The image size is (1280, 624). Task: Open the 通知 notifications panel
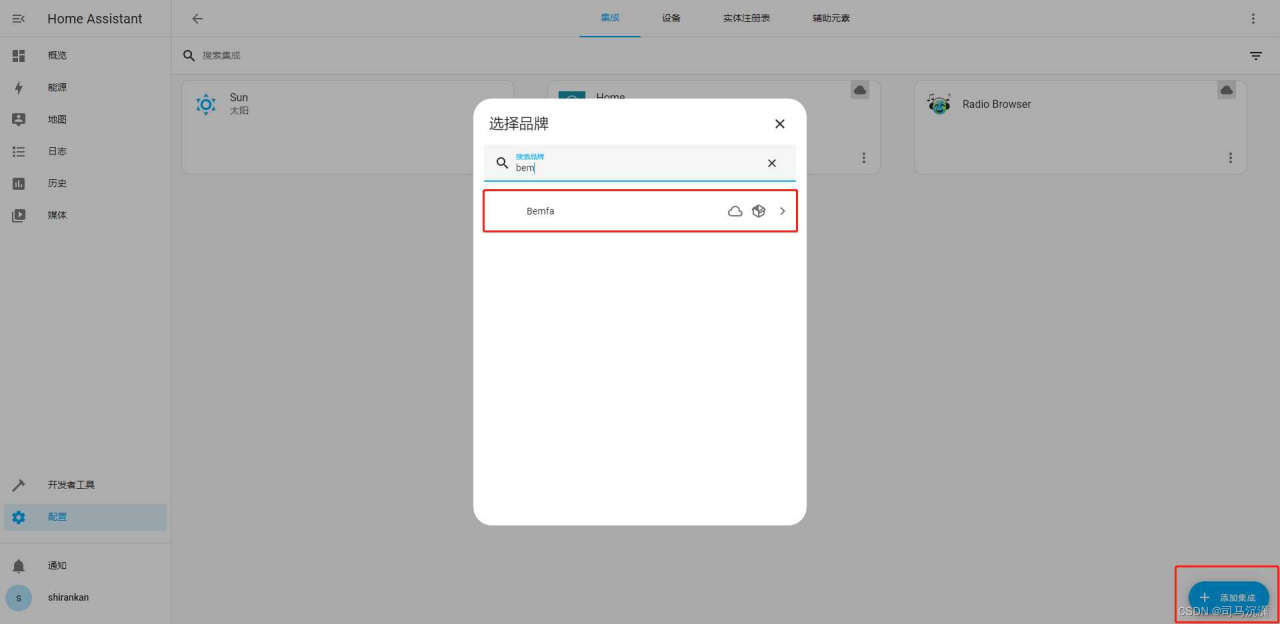coord(85,565)
